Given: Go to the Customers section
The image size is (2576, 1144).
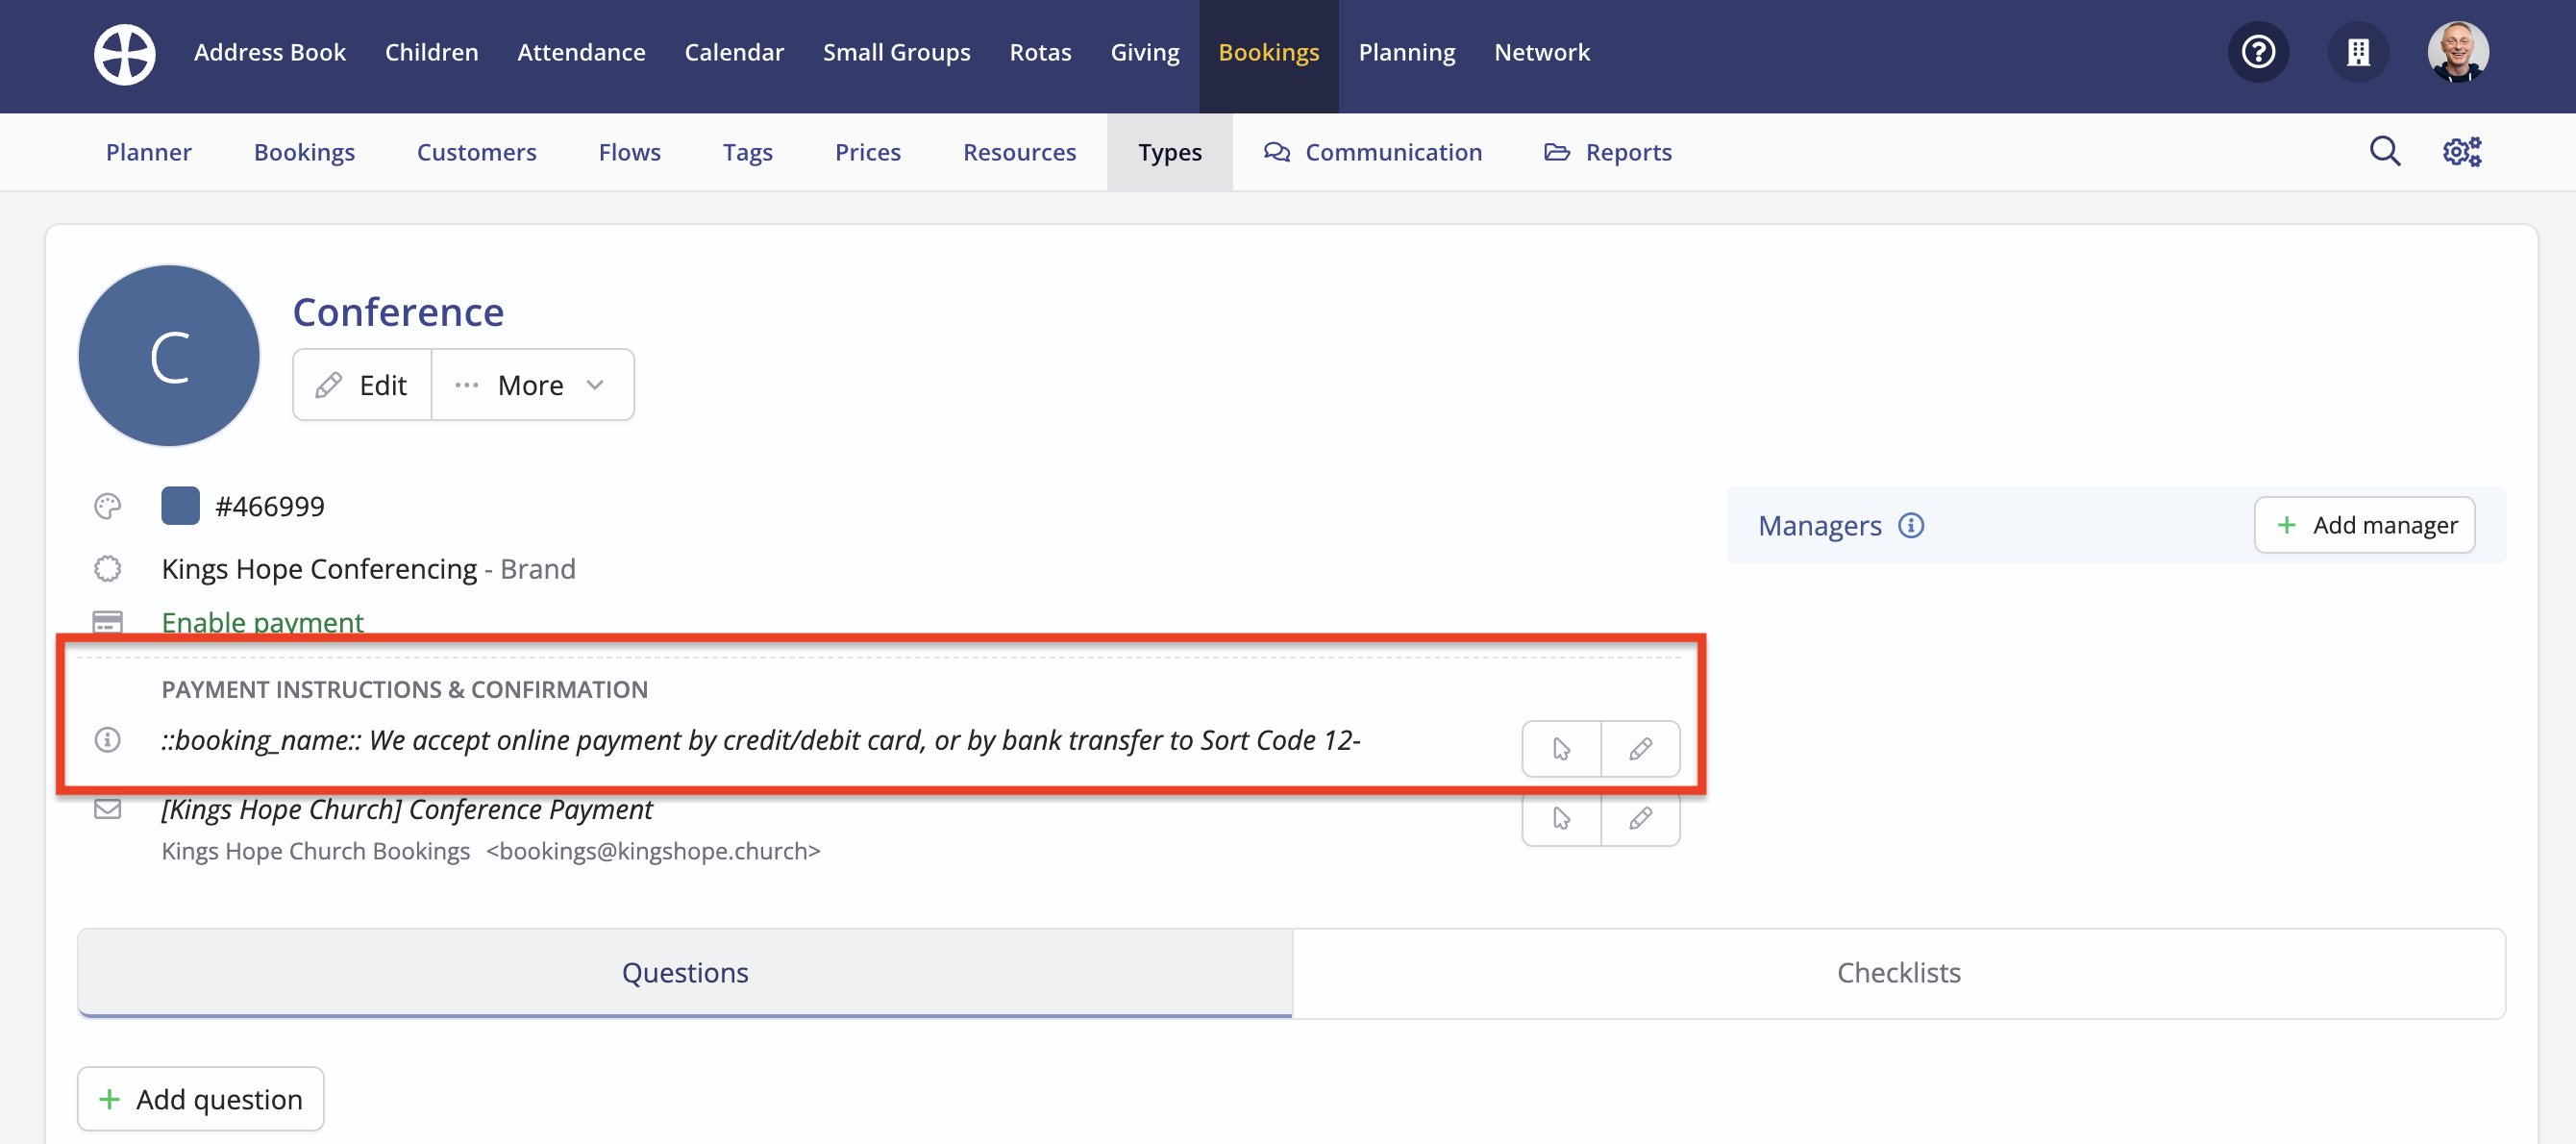Looking at the screenshot, I should coord(476,152).
